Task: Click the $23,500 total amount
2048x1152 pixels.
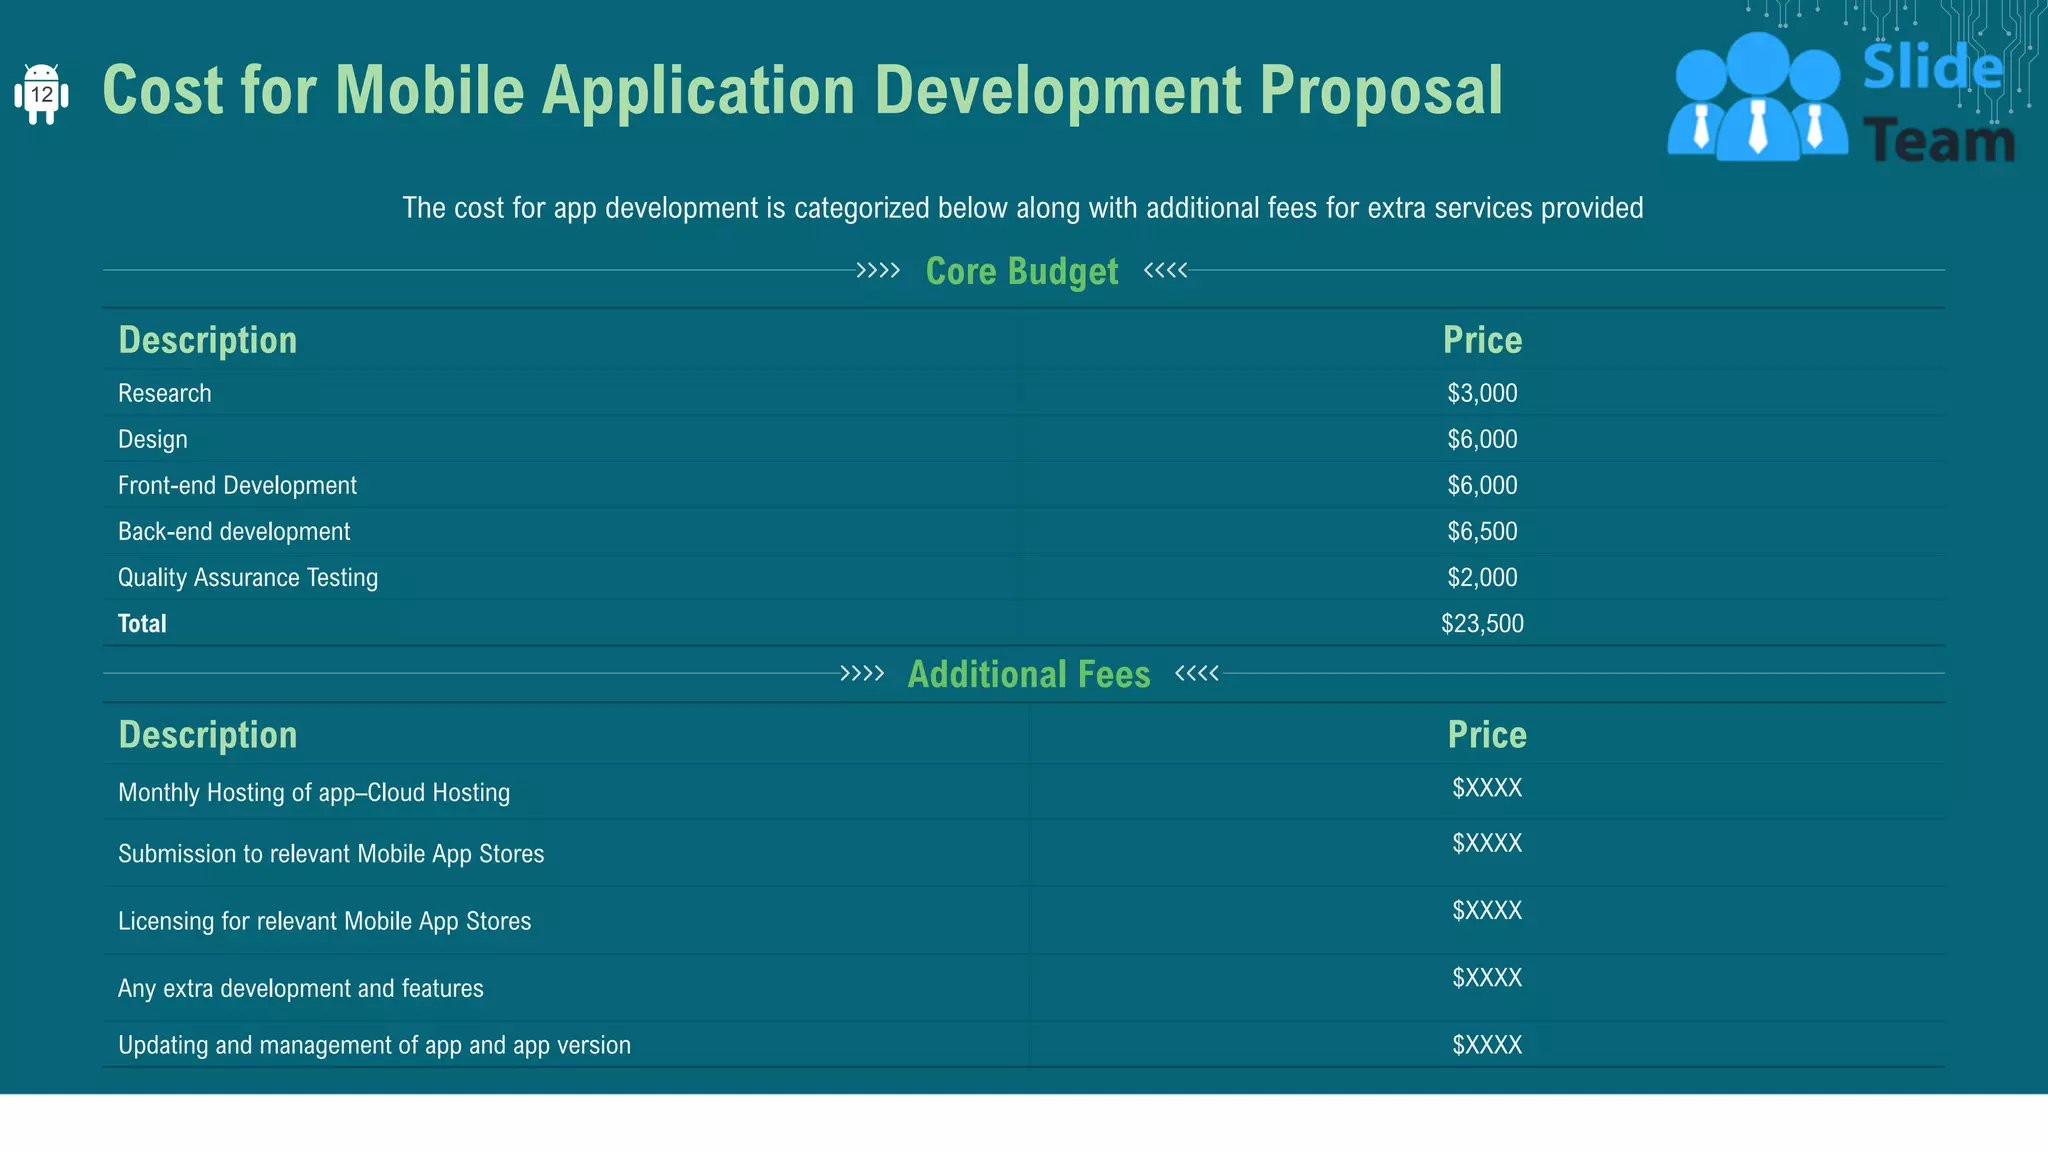Action: [1482, 623]
